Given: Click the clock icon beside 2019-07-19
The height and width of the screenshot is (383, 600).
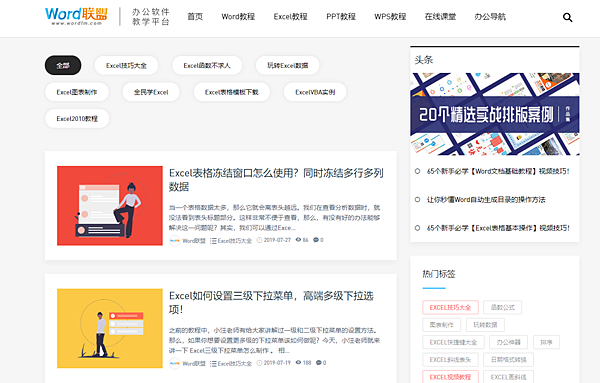Looking at the screenshot, I should [x=259, y=362].
